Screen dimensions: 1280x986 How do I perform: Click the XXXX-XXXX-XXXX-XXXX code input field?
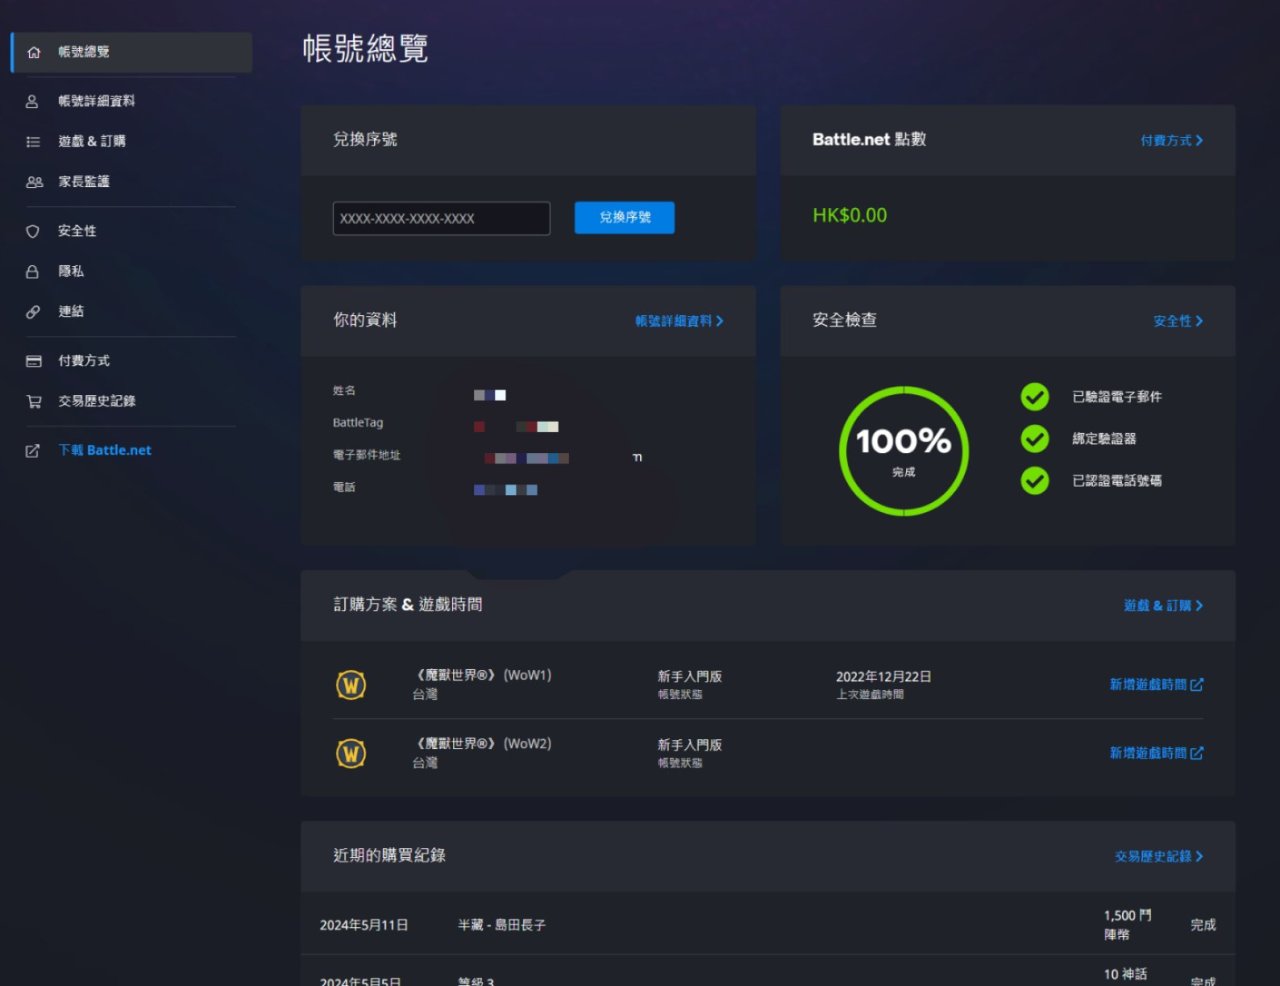tap(441, 218)
